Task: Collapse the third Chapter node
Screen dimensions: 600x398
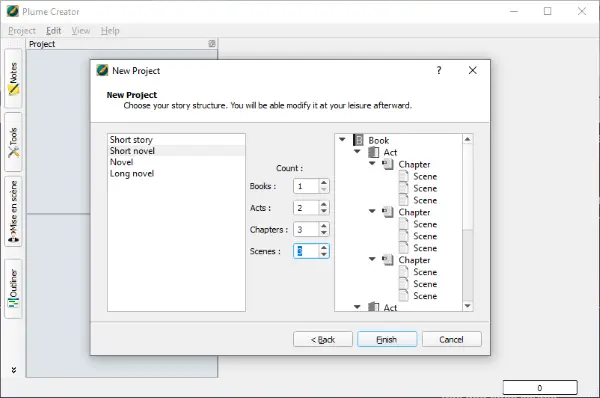Action: pyautogui.click(x=372, y=259)
